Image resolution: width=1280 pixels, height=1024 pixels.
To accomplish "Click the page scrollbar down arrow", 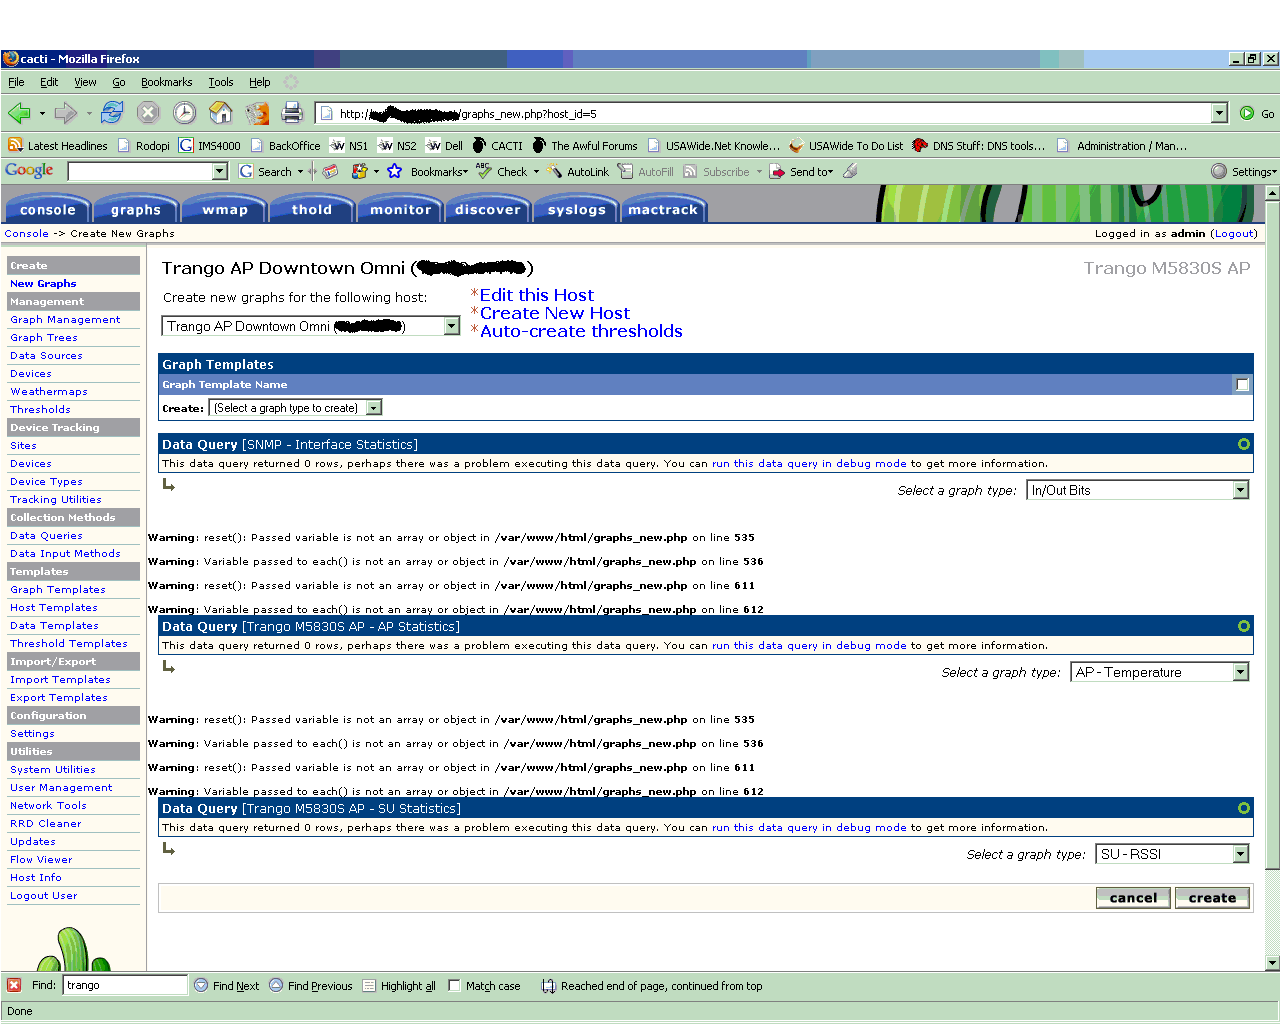I will pos(1272,963).
